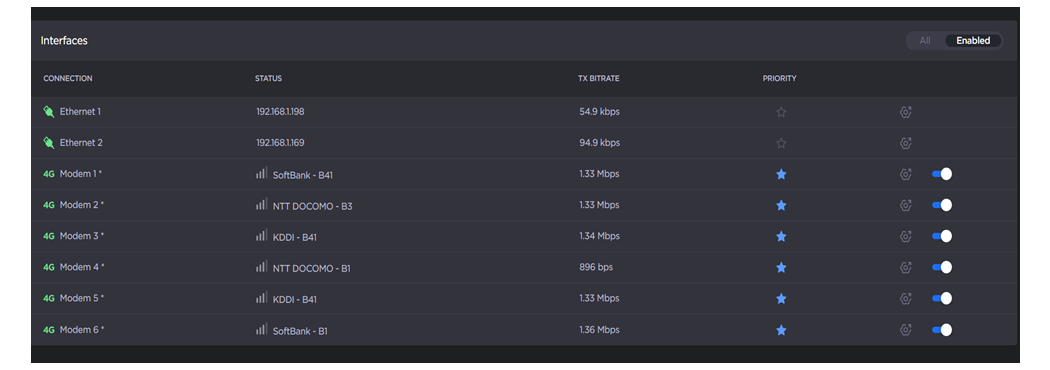Click the NTT DOCOMO - B3 status text

tap(312, 207)
